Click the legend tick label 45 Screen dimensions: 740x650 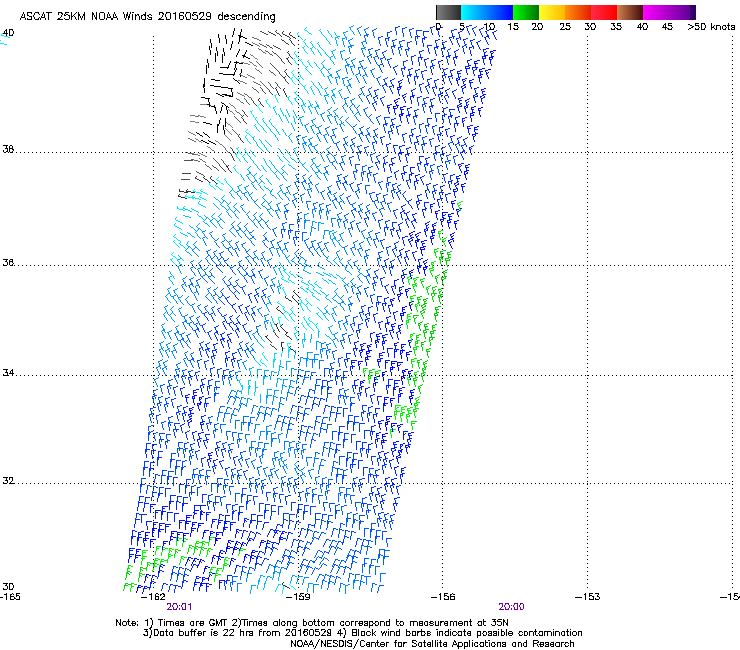[667, 26]
